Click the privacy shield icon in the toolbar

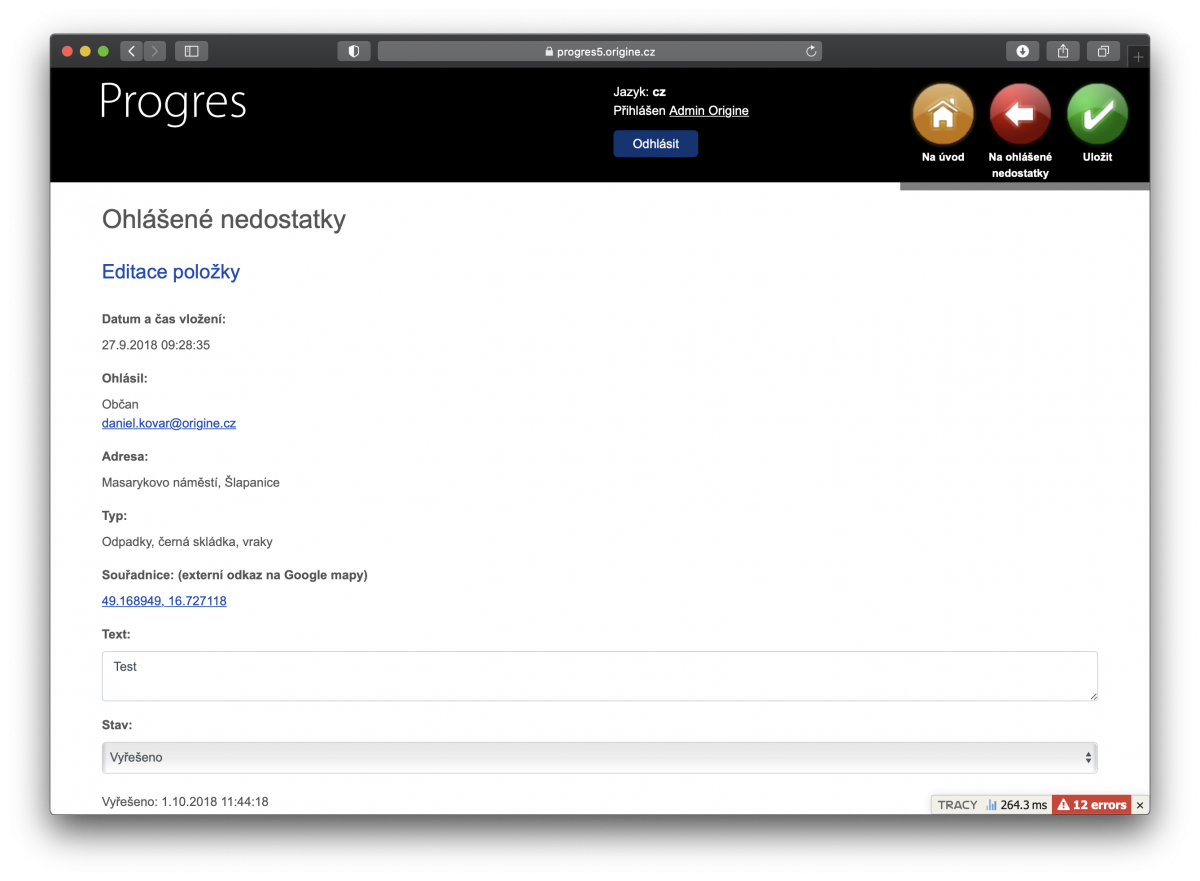[x=354, y=50]
